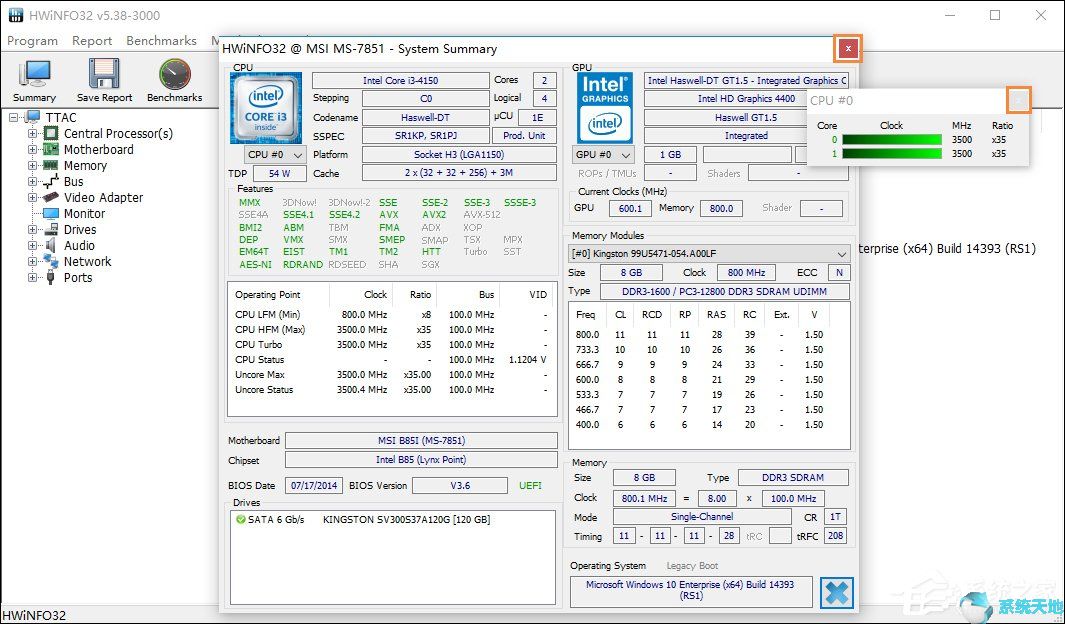Expand the Drives tree node

tap(32, 230)
